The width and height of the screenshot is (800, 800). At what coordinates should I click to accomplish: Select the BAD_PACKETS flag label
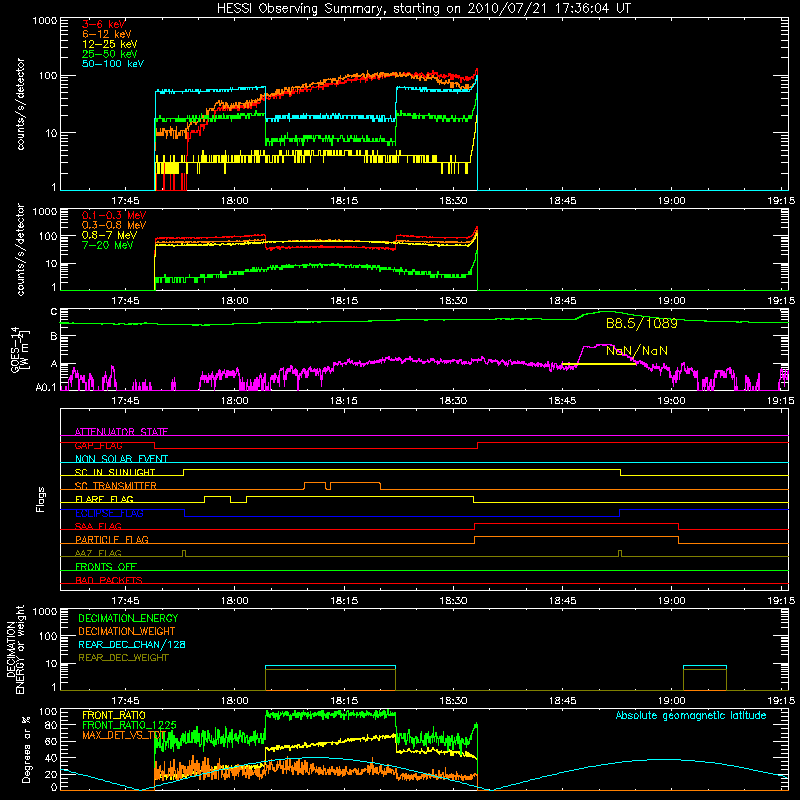pos(109,580)
